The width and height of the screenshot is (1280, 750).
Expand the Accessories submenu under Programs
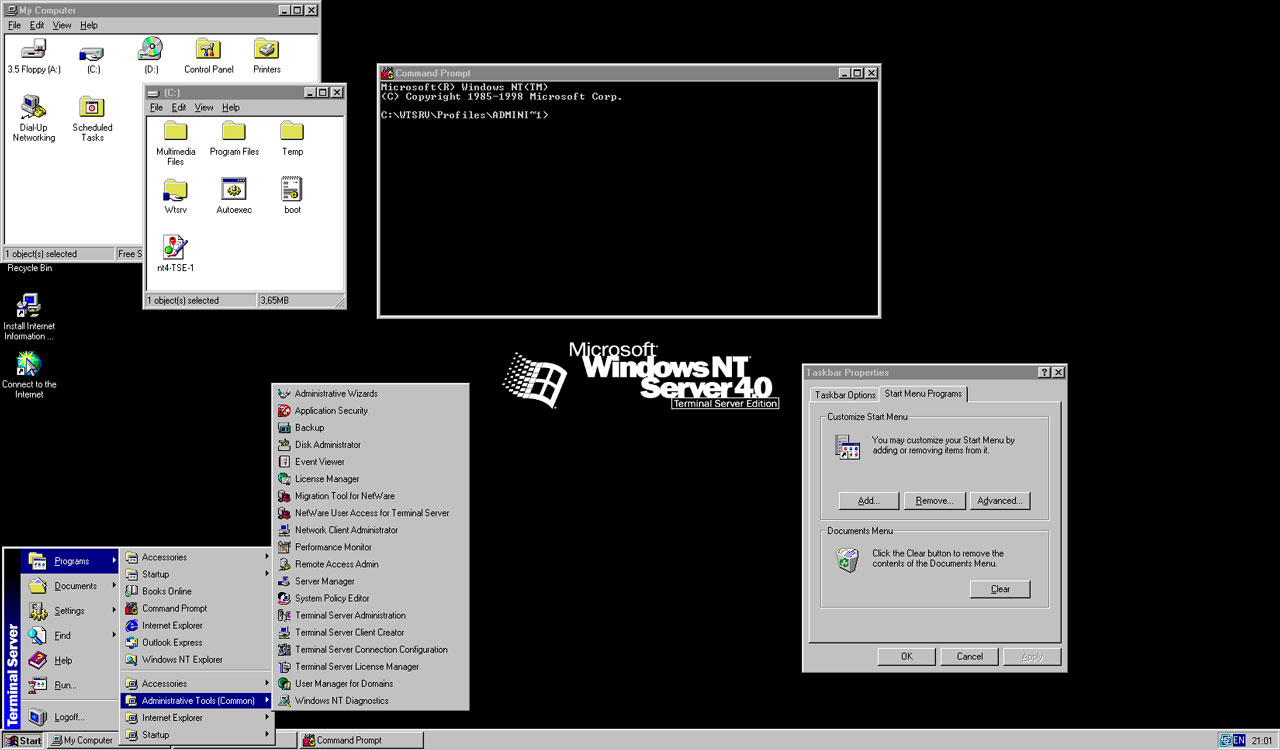(164, 558)
